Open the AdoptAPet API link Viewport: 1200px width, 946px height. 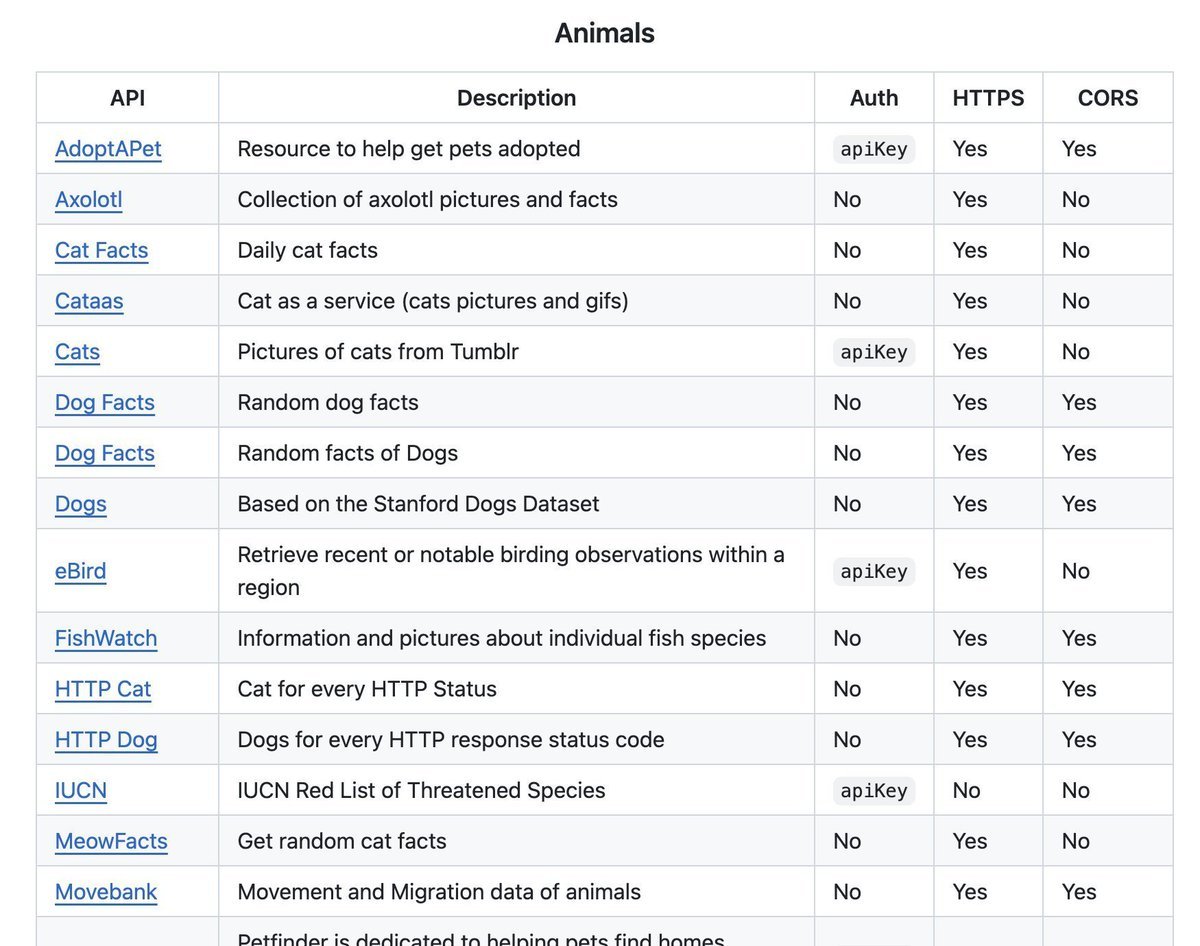[x=108, y=149]
